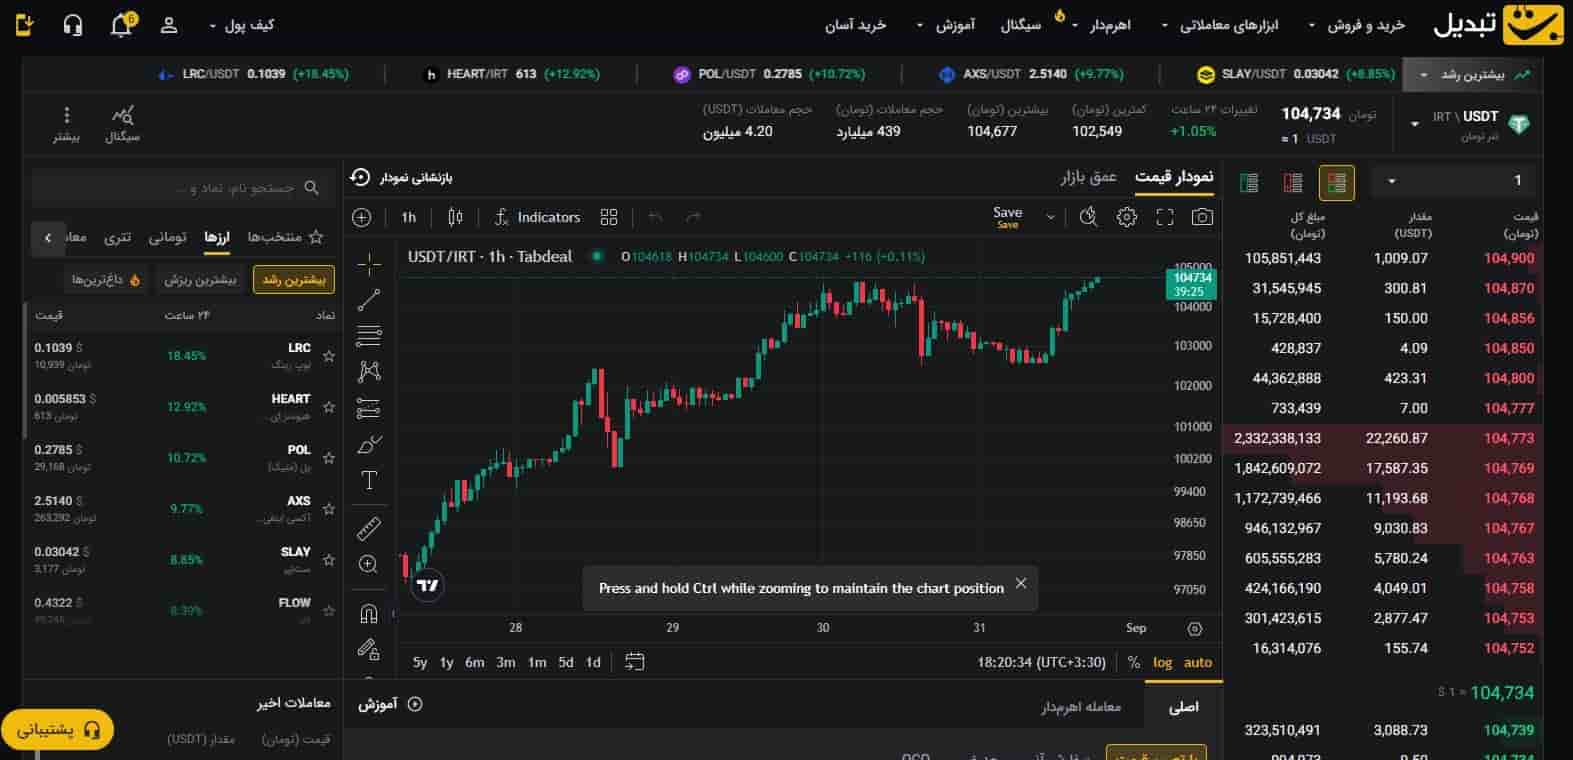Set chart range to 5d

click(566, 662)
